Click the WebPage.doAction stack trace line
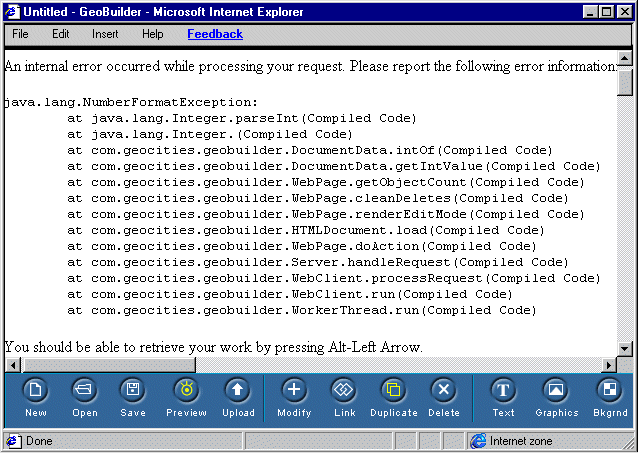The height and width of the screenshot is (453, 638). pyautogui.click(x=302, y=247)
